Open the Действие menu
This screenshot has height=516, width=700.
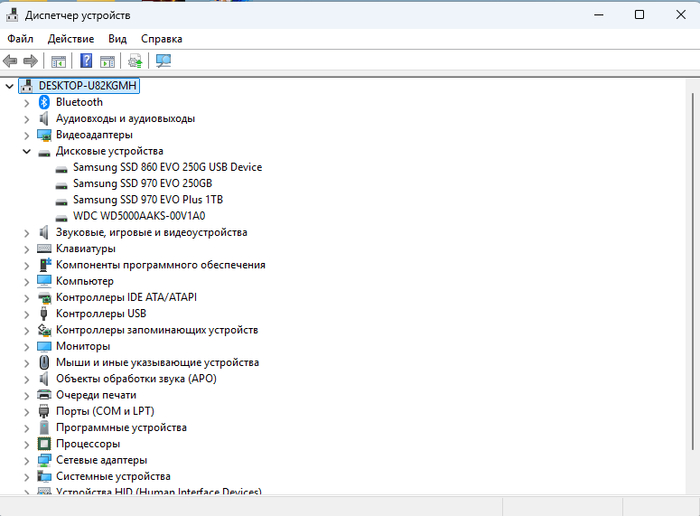click(x=71, y=39)
